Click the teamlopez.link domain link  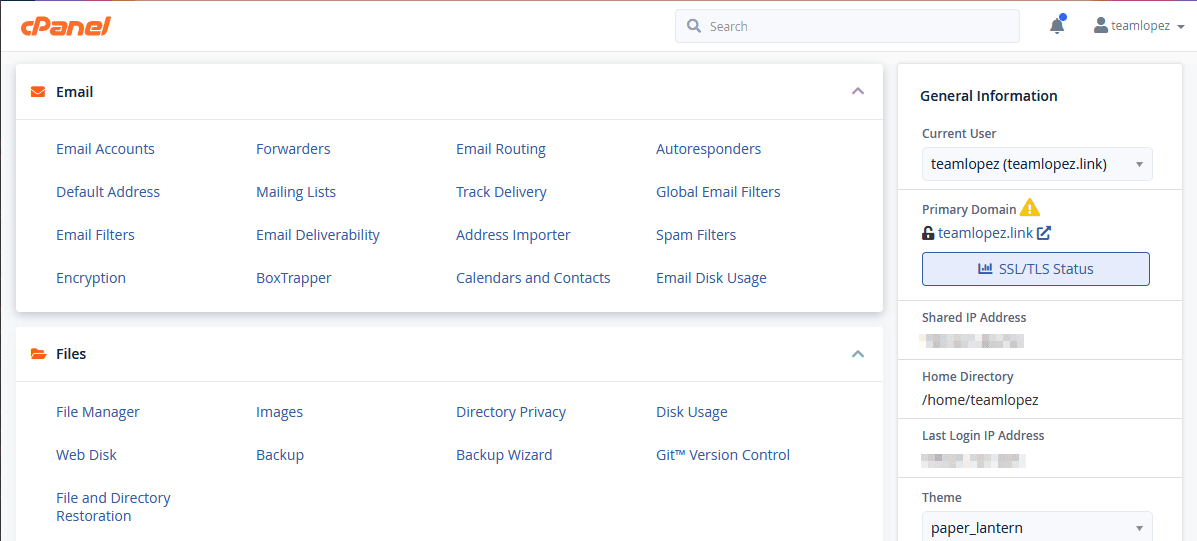pos(986,233)
